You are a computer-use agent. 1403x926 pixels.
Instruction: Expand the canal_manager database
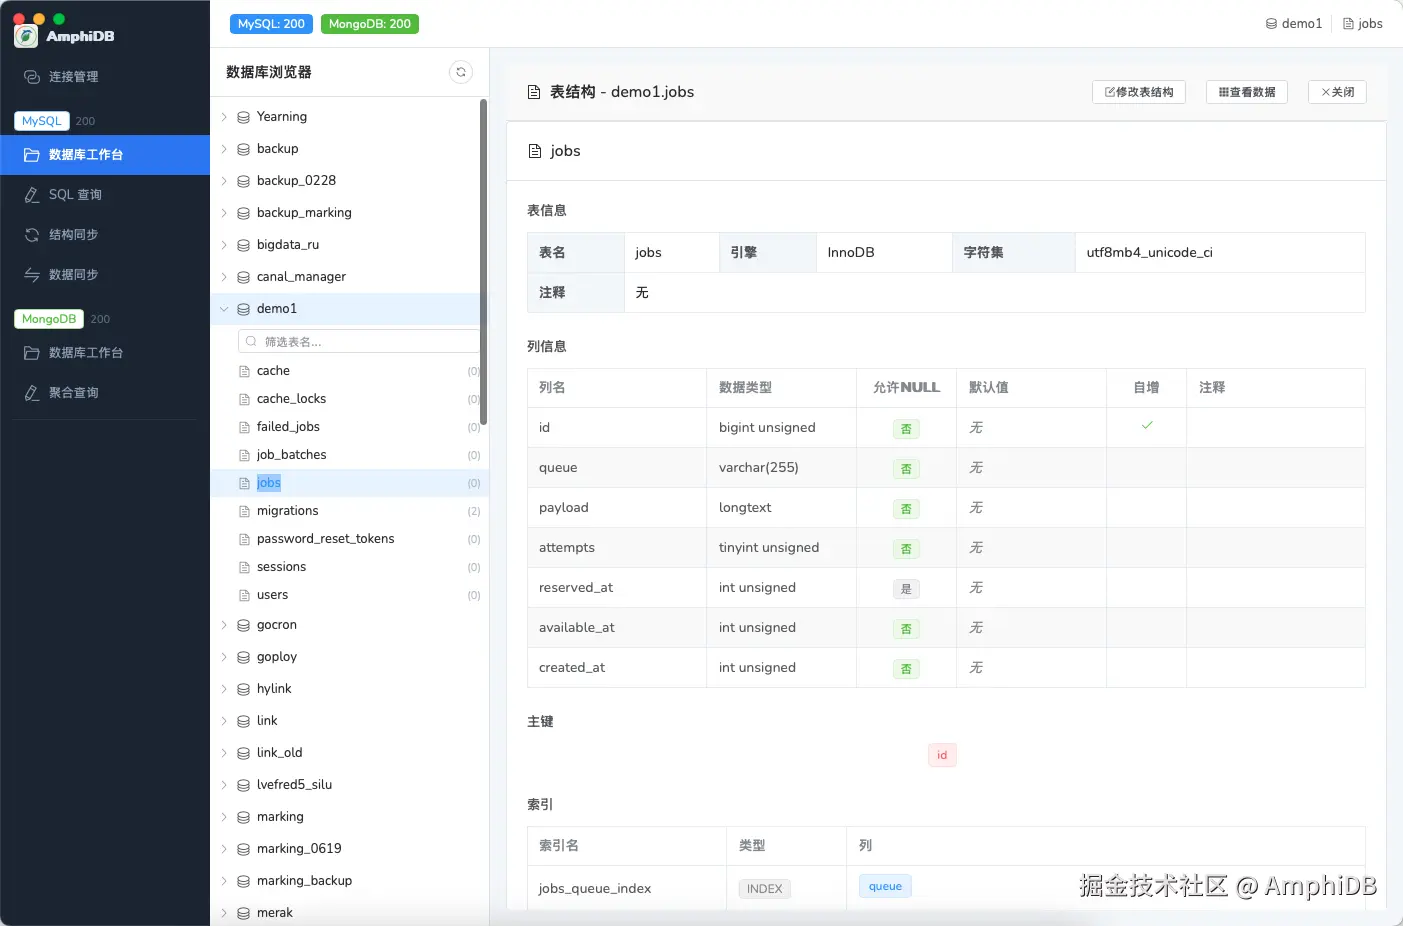pos(224,277)
